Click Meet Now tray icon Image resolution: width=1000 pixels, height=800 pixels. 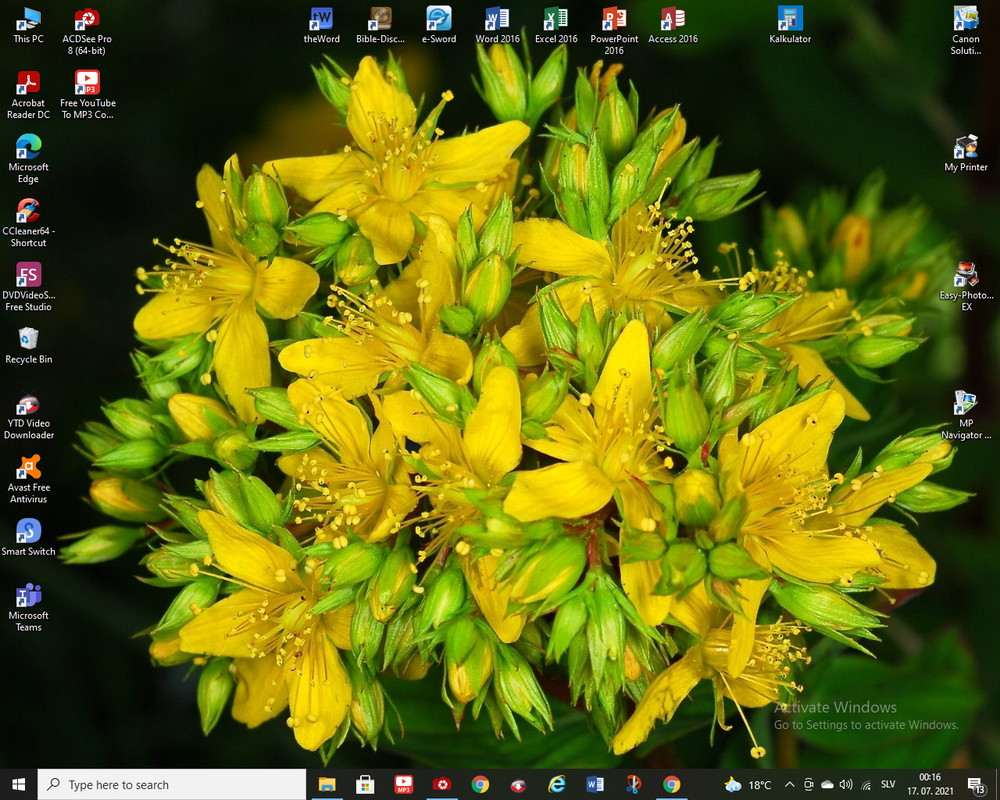[x=809, y=785]
